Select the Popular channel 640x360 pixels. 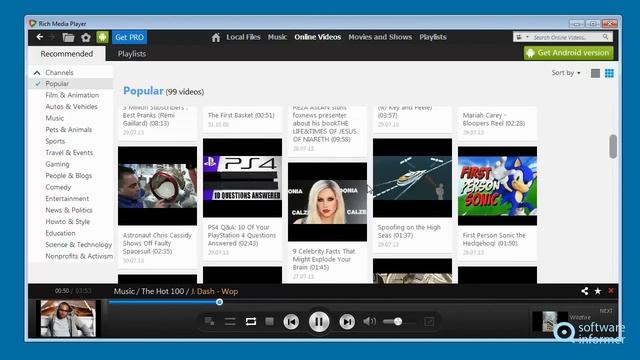[x=57, y=84]
